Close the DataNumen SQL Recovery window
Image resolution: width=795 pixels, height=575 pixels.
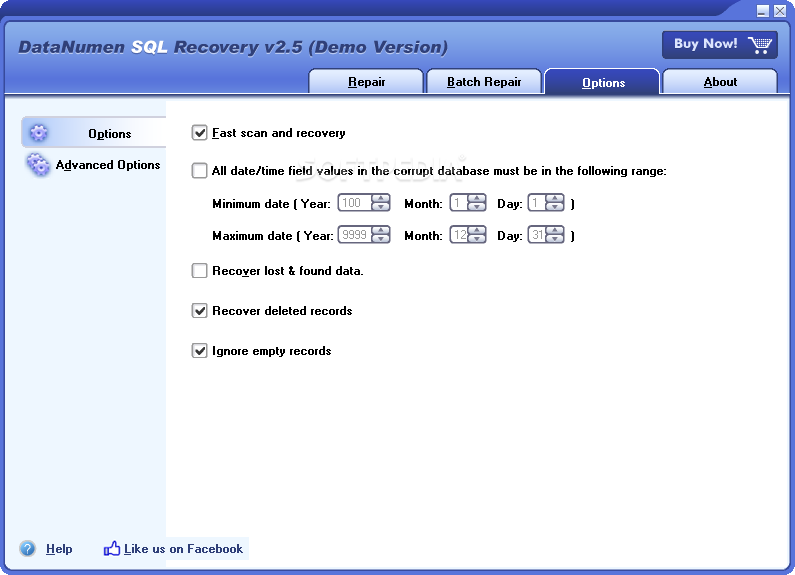(x=780, y=11)
